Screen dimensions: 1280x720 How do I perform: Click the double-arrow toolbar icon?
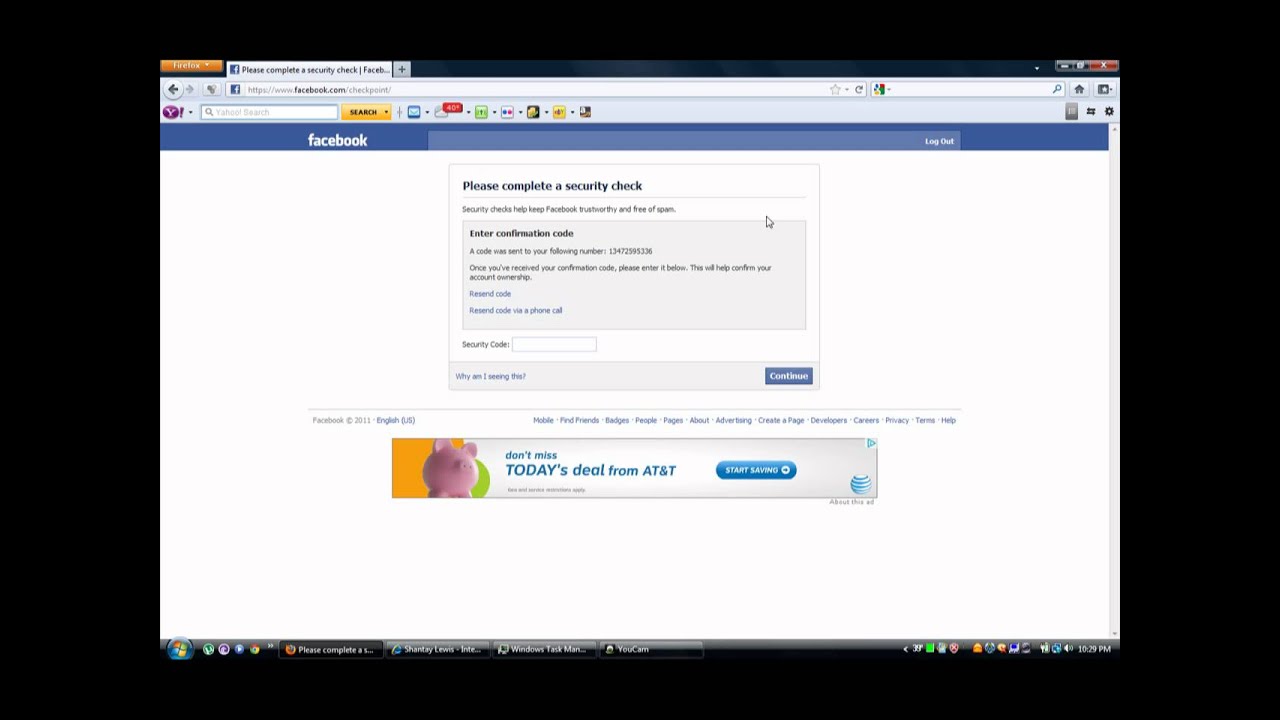(1091, 112)
